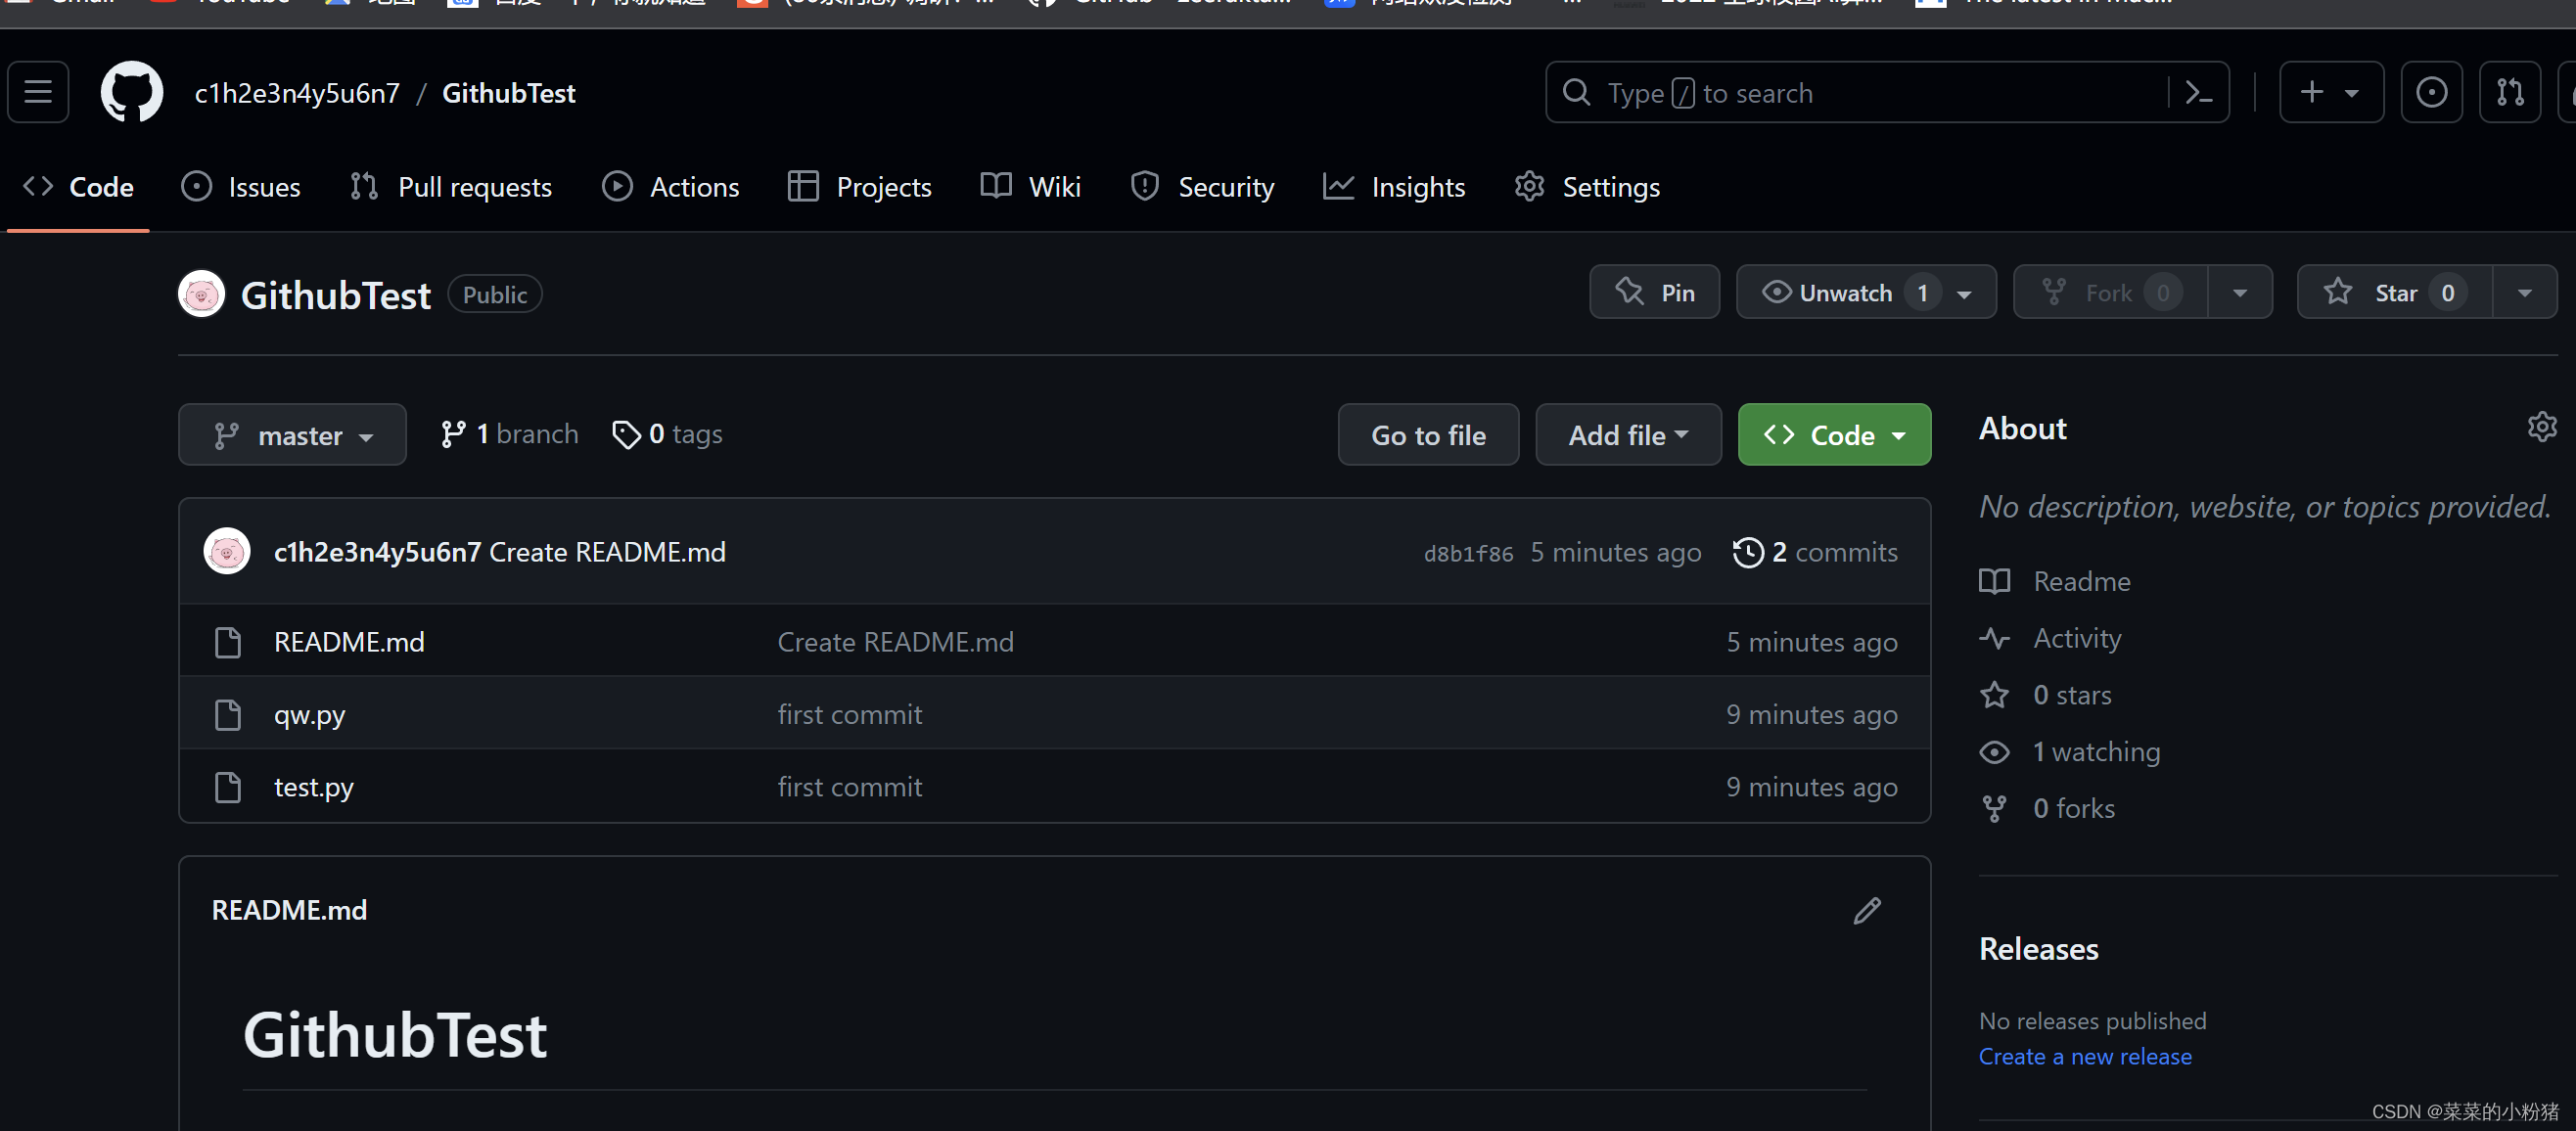Expand the master branch selector
The width and height of the screenshot is (2576, 1131).
tap(292, 435)
